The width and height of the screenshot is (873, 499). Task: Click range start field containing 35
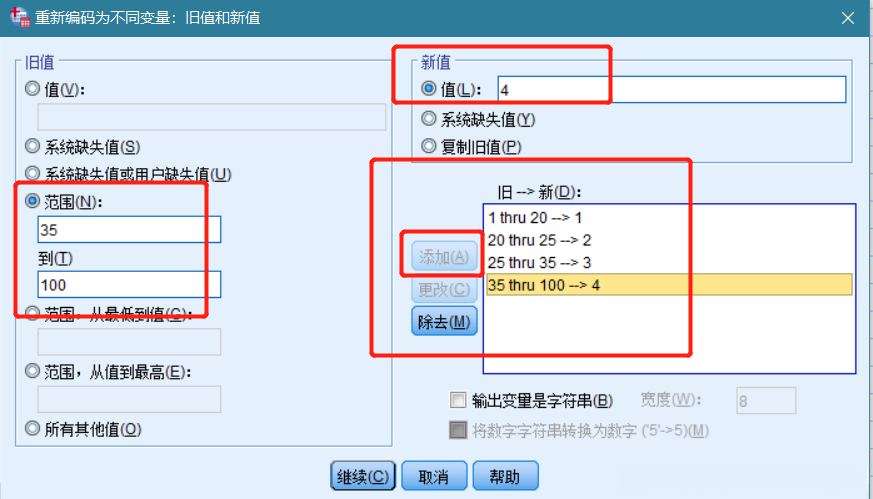tap(129, 229)
